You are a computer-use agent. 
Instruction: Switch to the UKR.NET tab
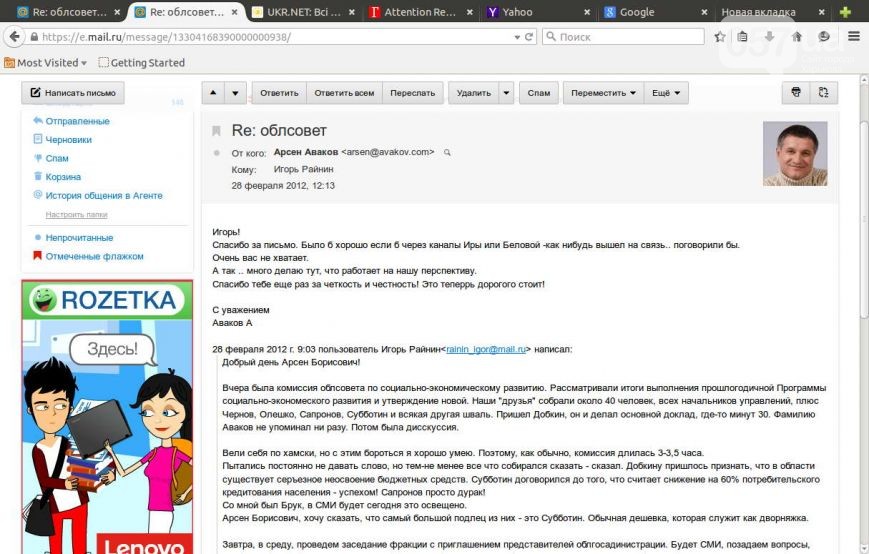pos(305,12)
